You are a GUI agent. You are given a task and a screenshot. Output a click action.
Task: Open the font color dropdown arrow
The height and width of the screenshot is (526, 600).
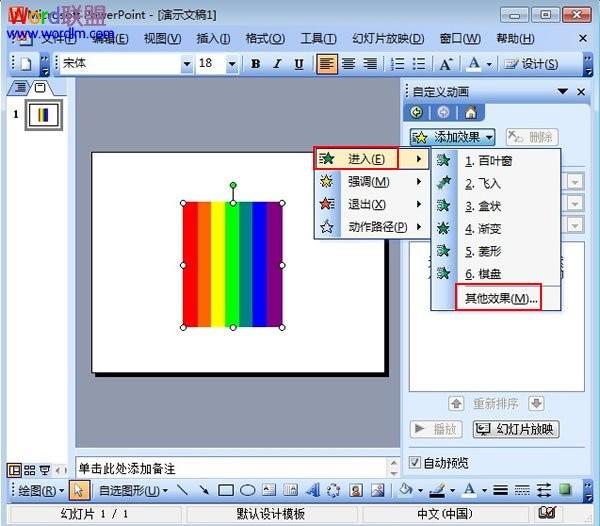pos(489,64)
